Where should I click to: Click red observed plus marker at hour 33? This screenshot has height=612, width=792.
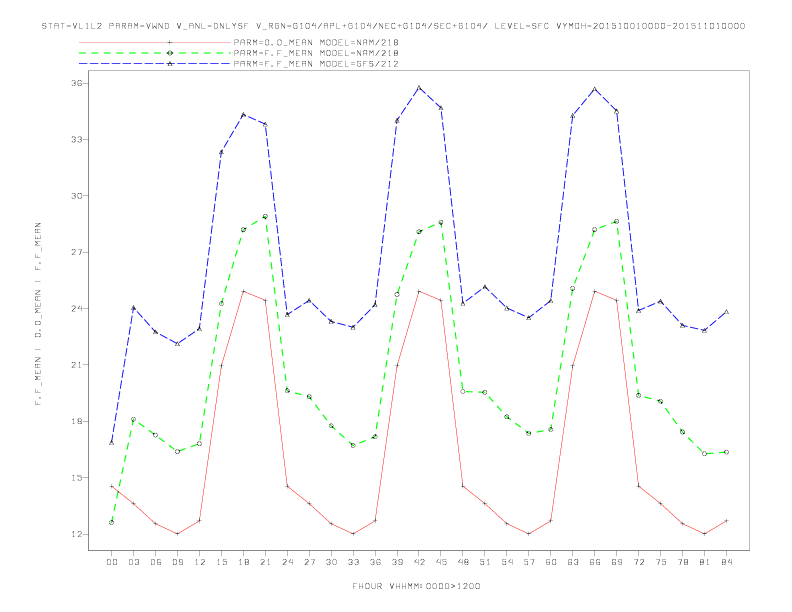point(353,534)
